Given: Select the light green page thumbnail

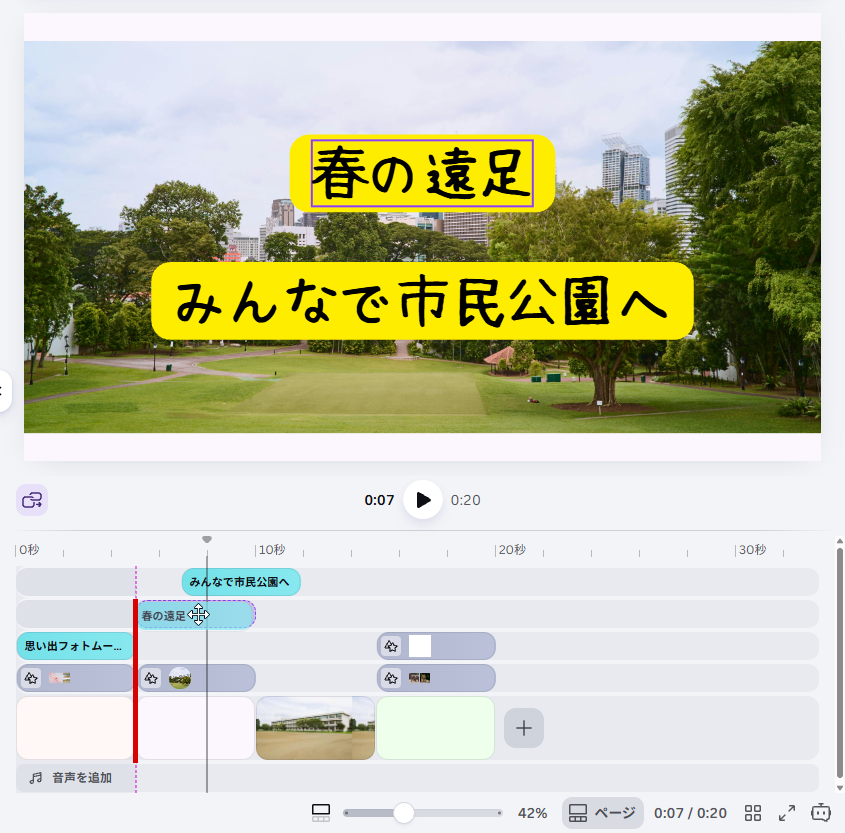Looking at the screenshot, I should tap(435, 728).
